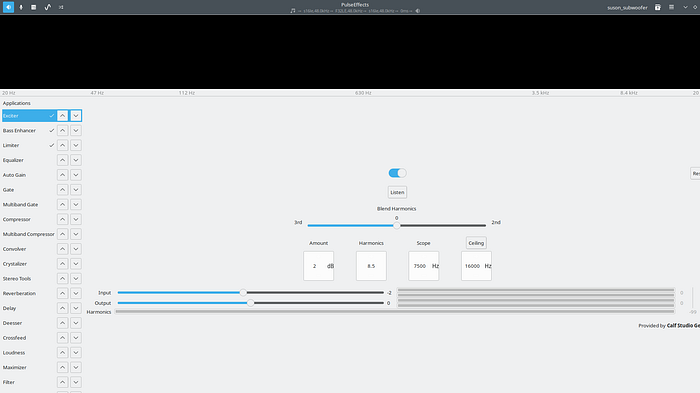Toggle the Ceiling button

tap(476, 243)
